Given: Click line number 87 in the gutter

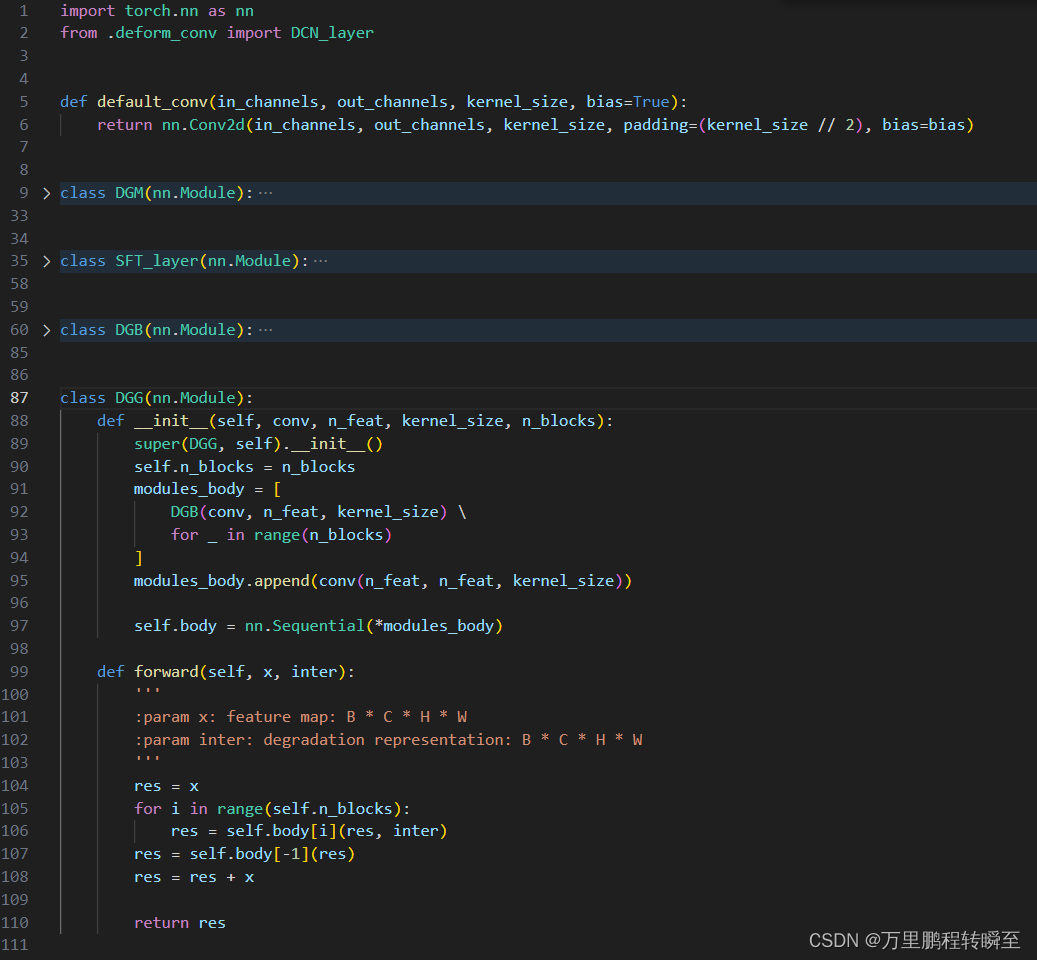Looking at the screenshot, I should (19, 398).
